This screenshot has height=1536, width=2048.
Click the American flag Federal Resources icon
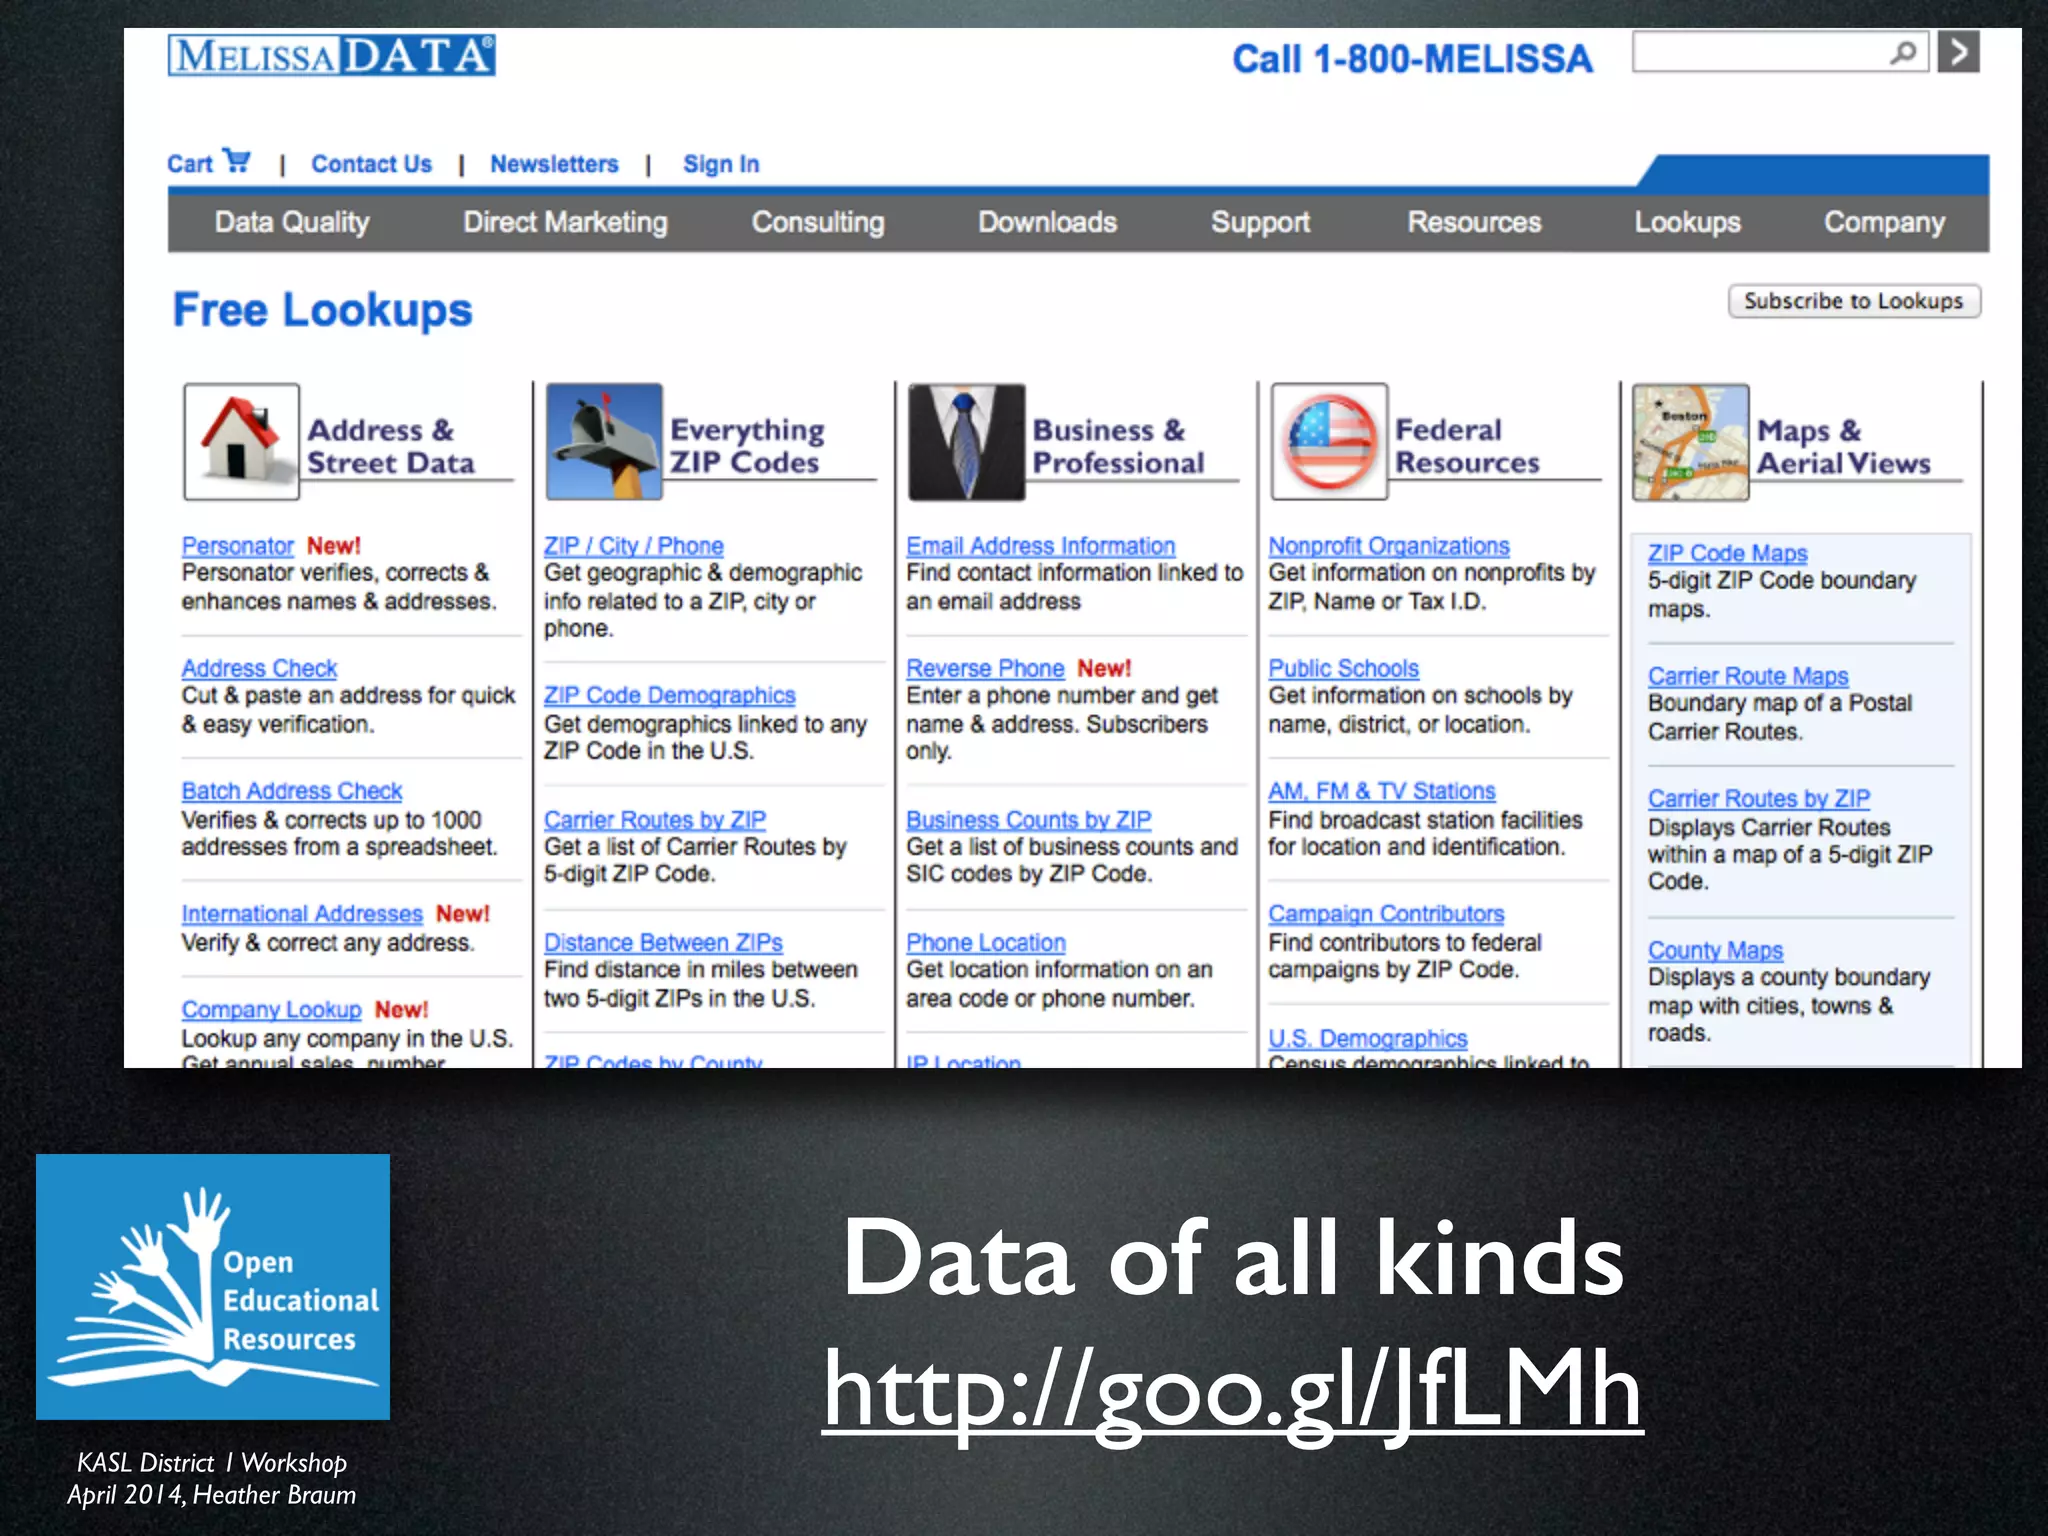[x=1328, y=441]
